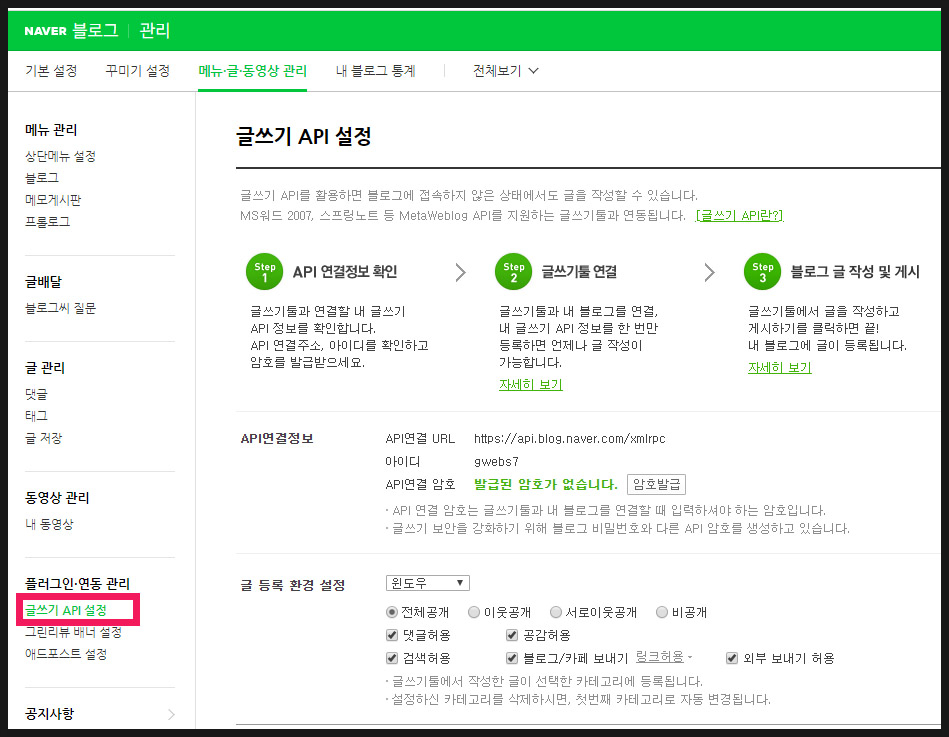Click the 글 관리 sidebar heading
Image resolution: width=949 pixels, height=737 pixels.
coord(45,367)
